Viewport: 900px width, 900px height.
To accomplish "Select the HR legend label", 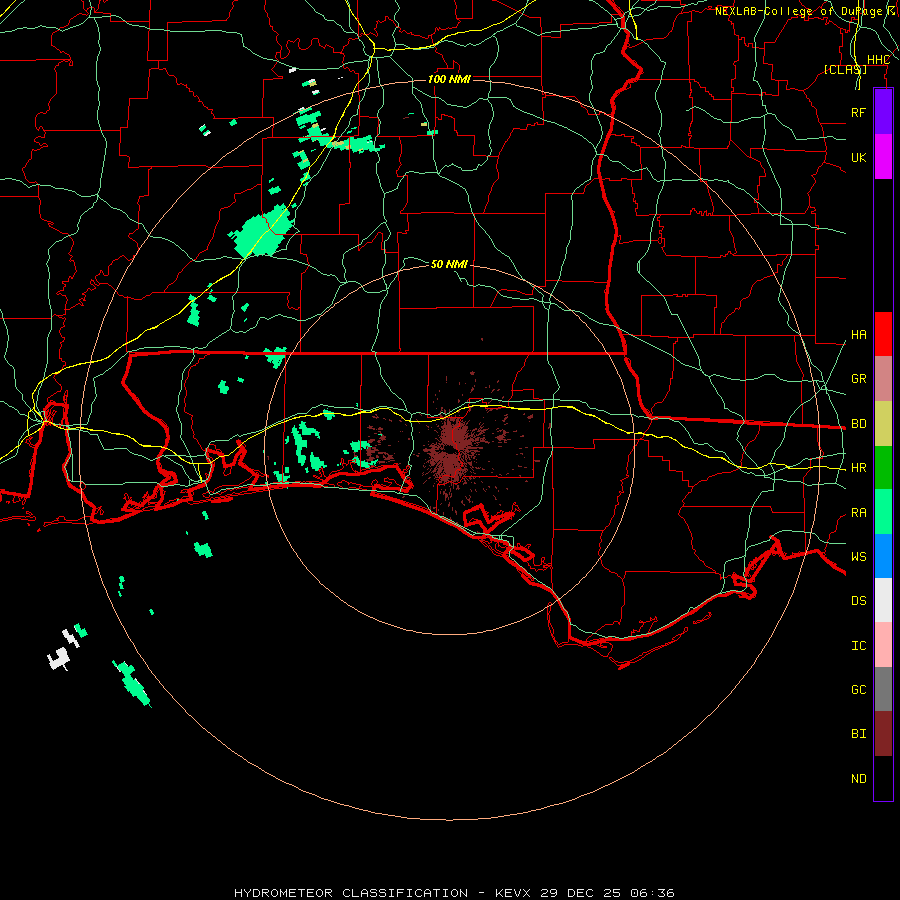I will coord(858,468).
